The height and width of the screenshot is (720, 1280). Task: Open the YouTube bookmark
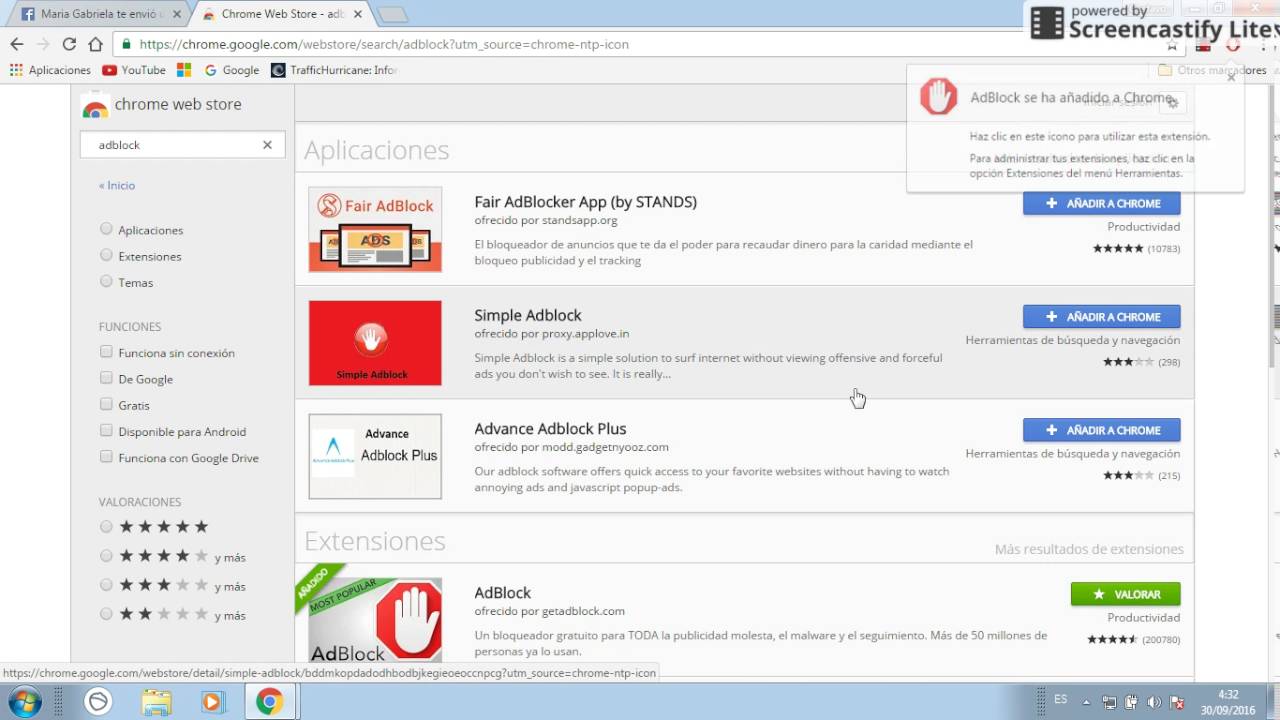pyautogui.click(x=134, y=70)
